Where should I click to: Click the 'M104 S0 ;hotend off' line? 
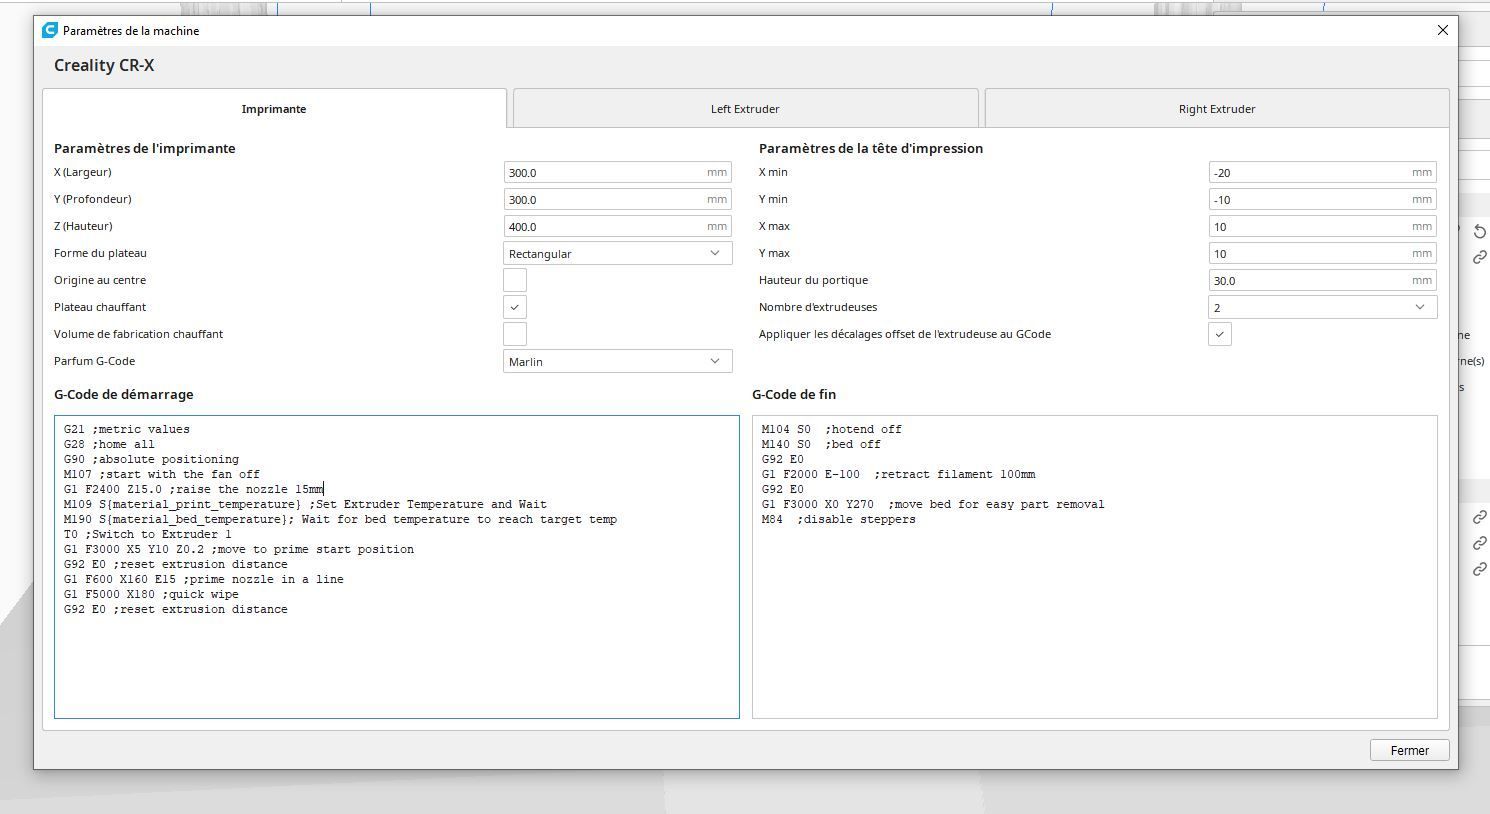(x=831, y=429)
